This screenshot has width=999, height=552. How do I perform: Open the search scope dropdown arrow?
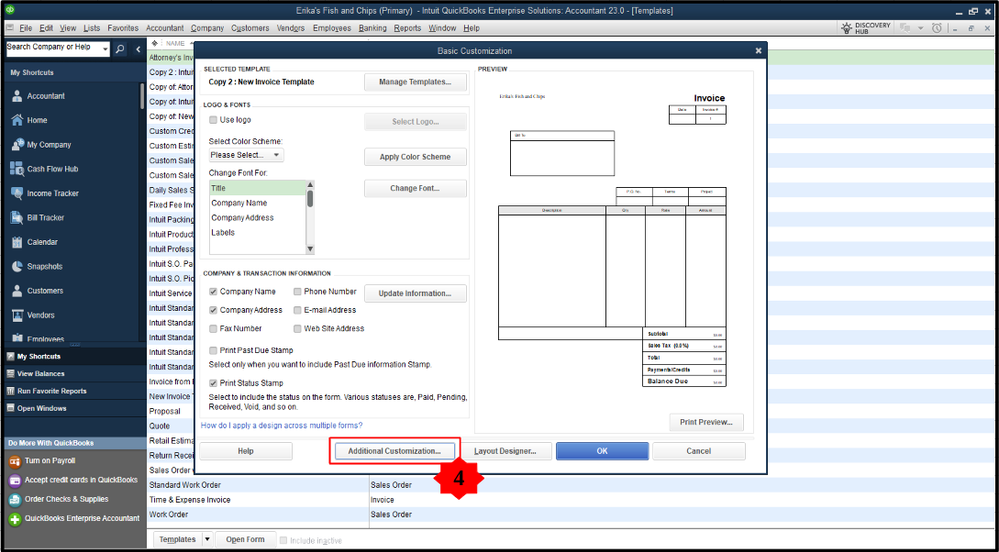(105, 49)
